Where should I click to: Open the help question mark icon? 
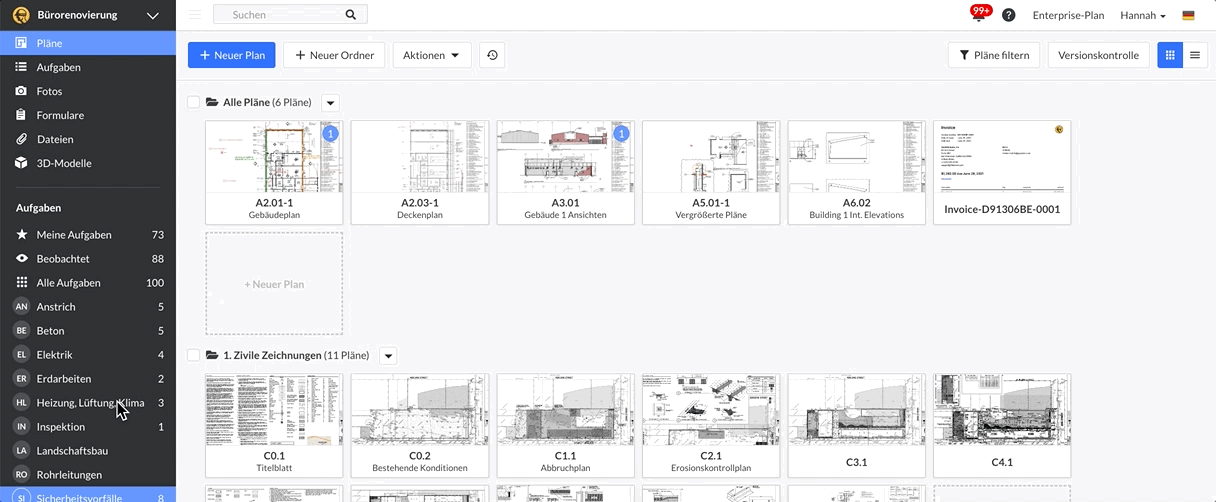[1008, 16]
